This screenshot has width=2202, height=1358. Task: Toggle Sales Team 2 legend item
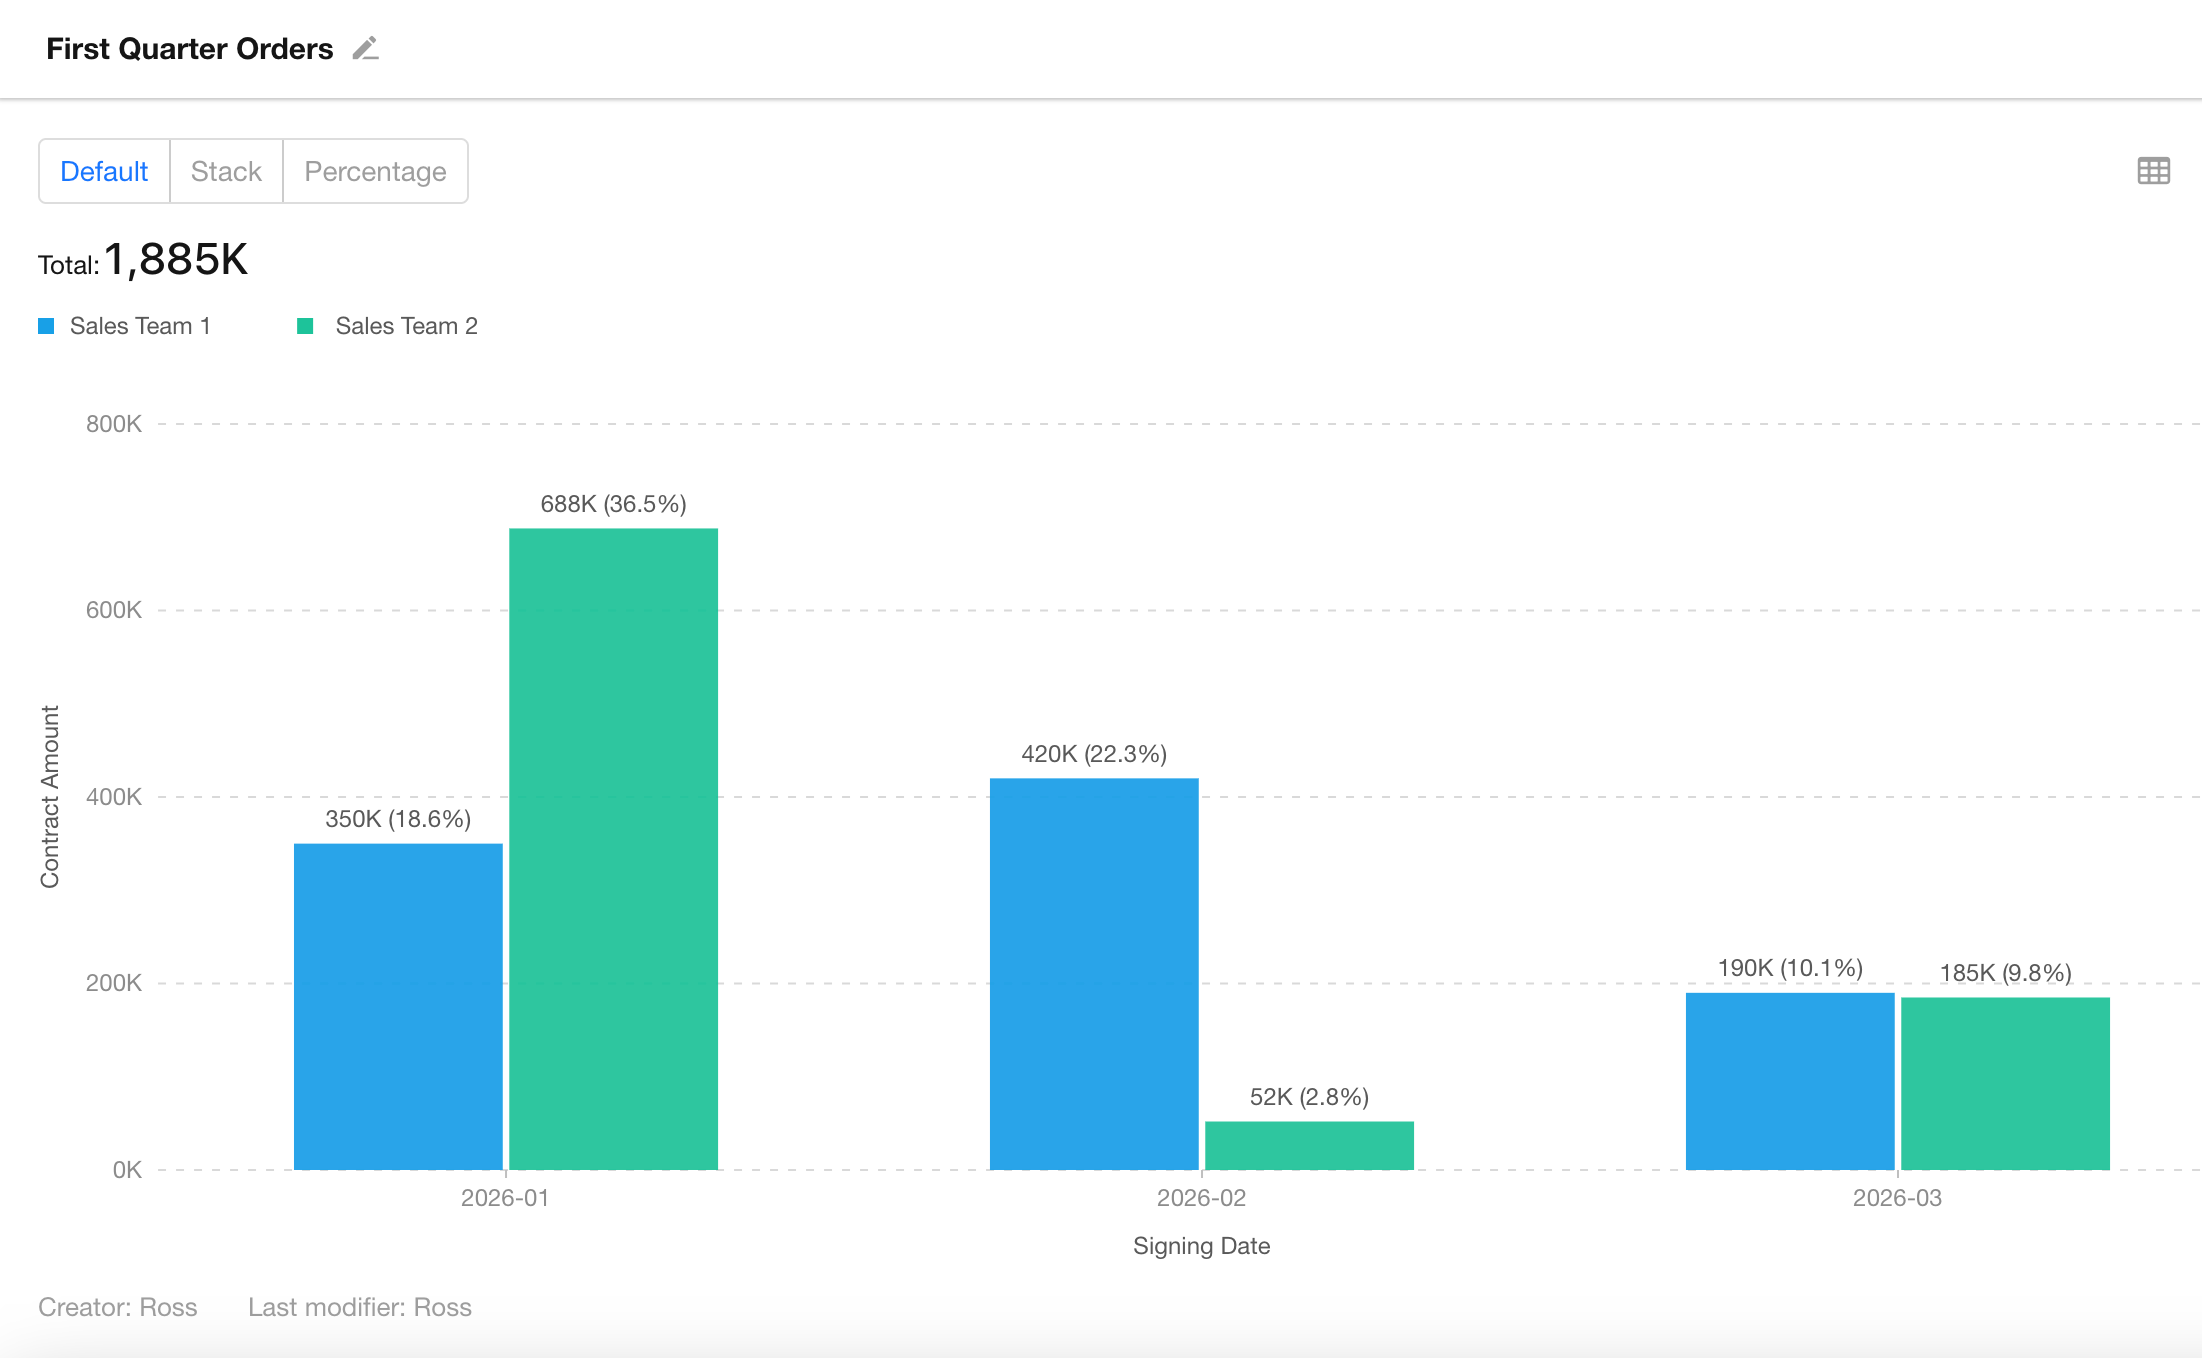tap(406, 326)
